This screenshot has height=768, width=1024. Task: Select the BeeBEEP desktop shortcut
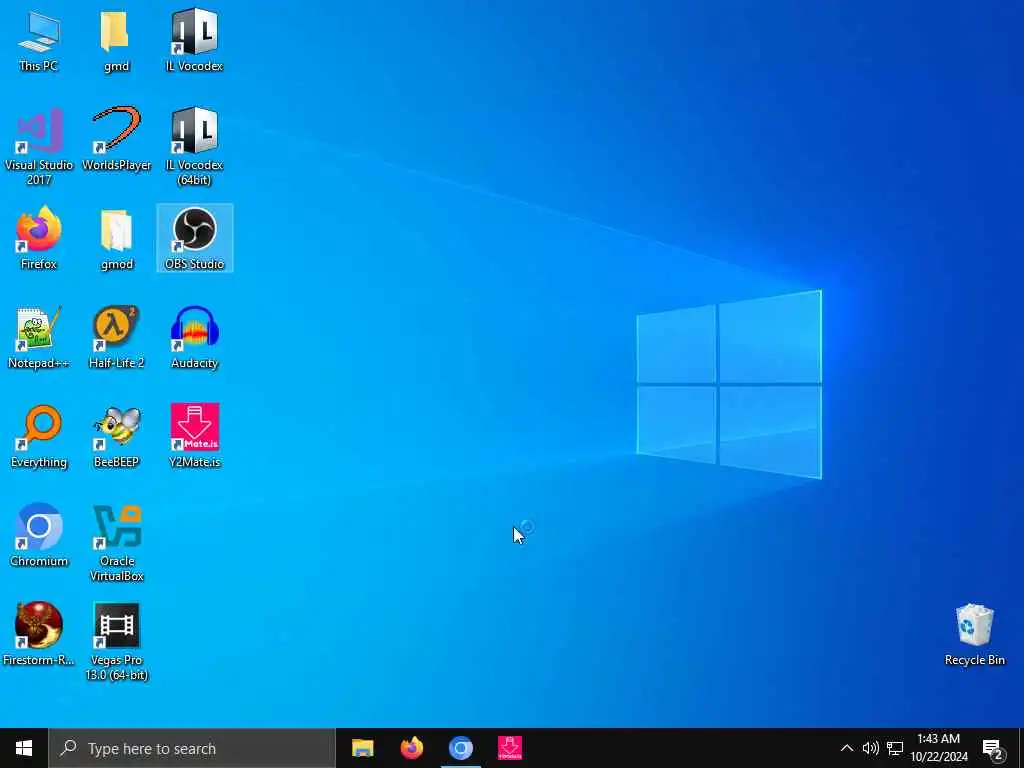(116, 436)
